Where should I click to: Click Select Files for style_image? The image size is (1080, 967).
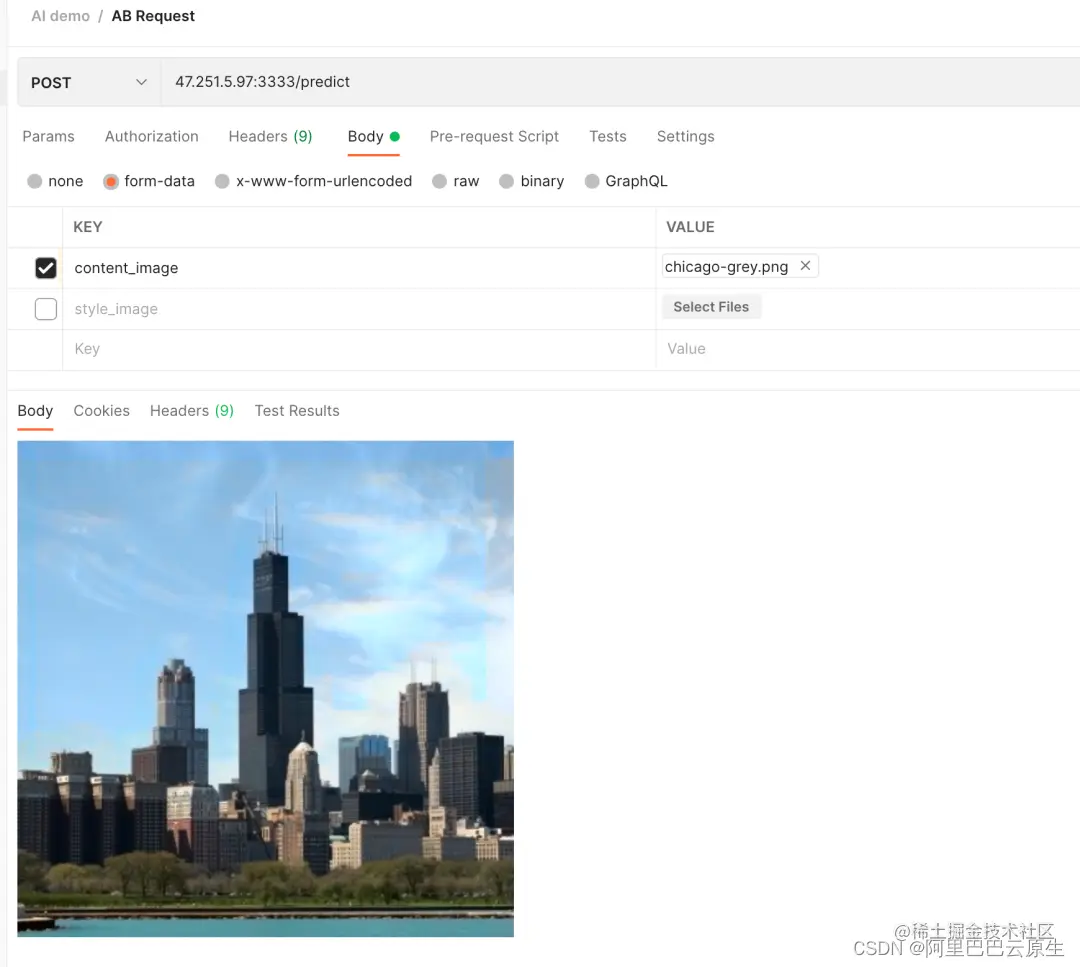point(711,306)
